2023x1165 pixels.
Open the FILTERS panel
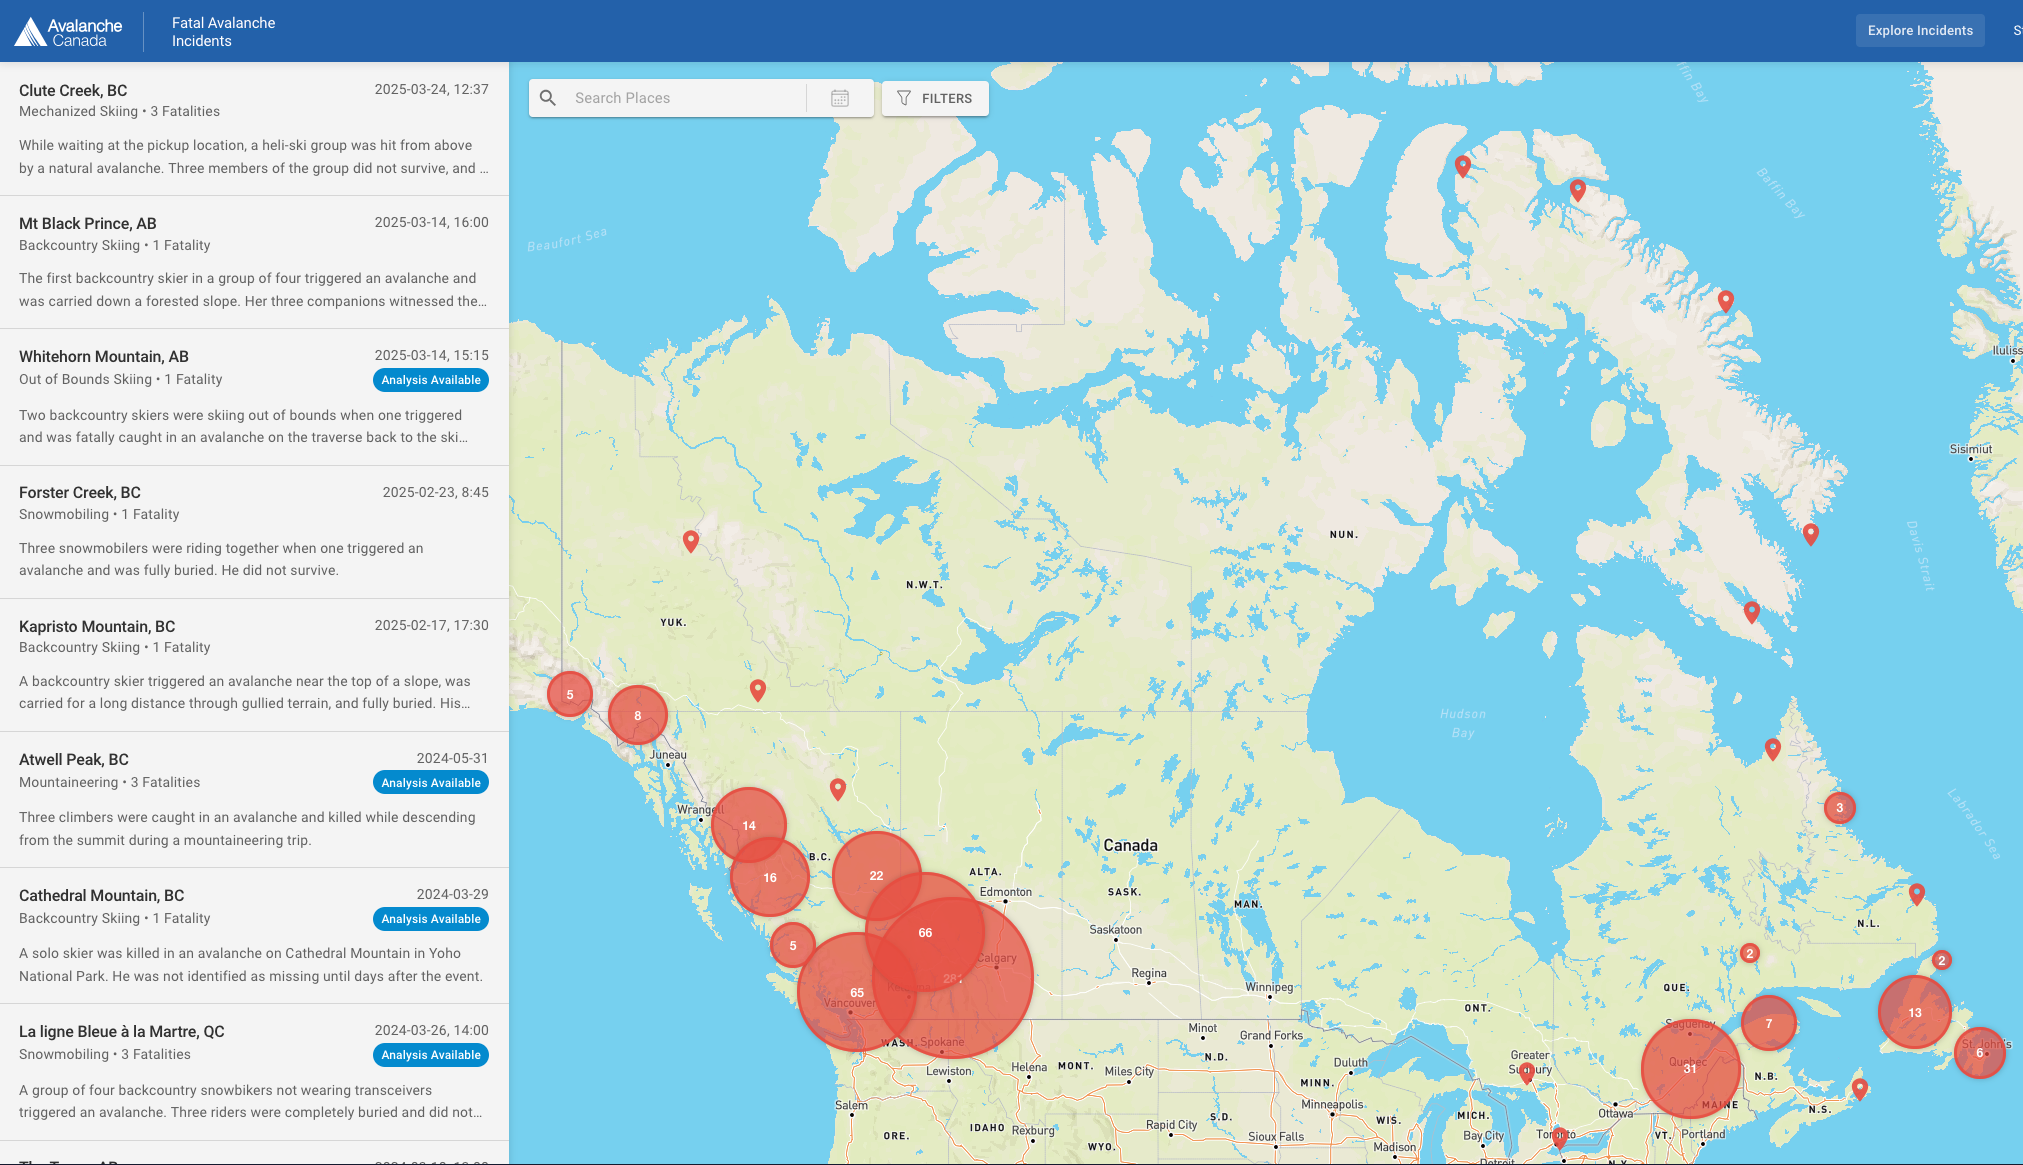[935, 98]
